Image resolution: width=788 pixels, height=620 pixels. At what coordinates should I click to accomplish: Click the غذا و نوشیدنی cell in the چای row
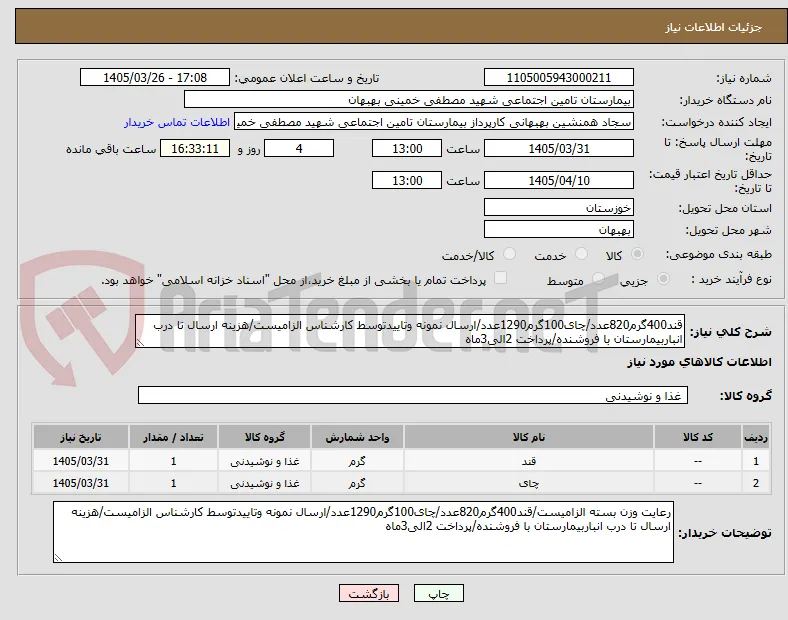click(x=264, y=483)
